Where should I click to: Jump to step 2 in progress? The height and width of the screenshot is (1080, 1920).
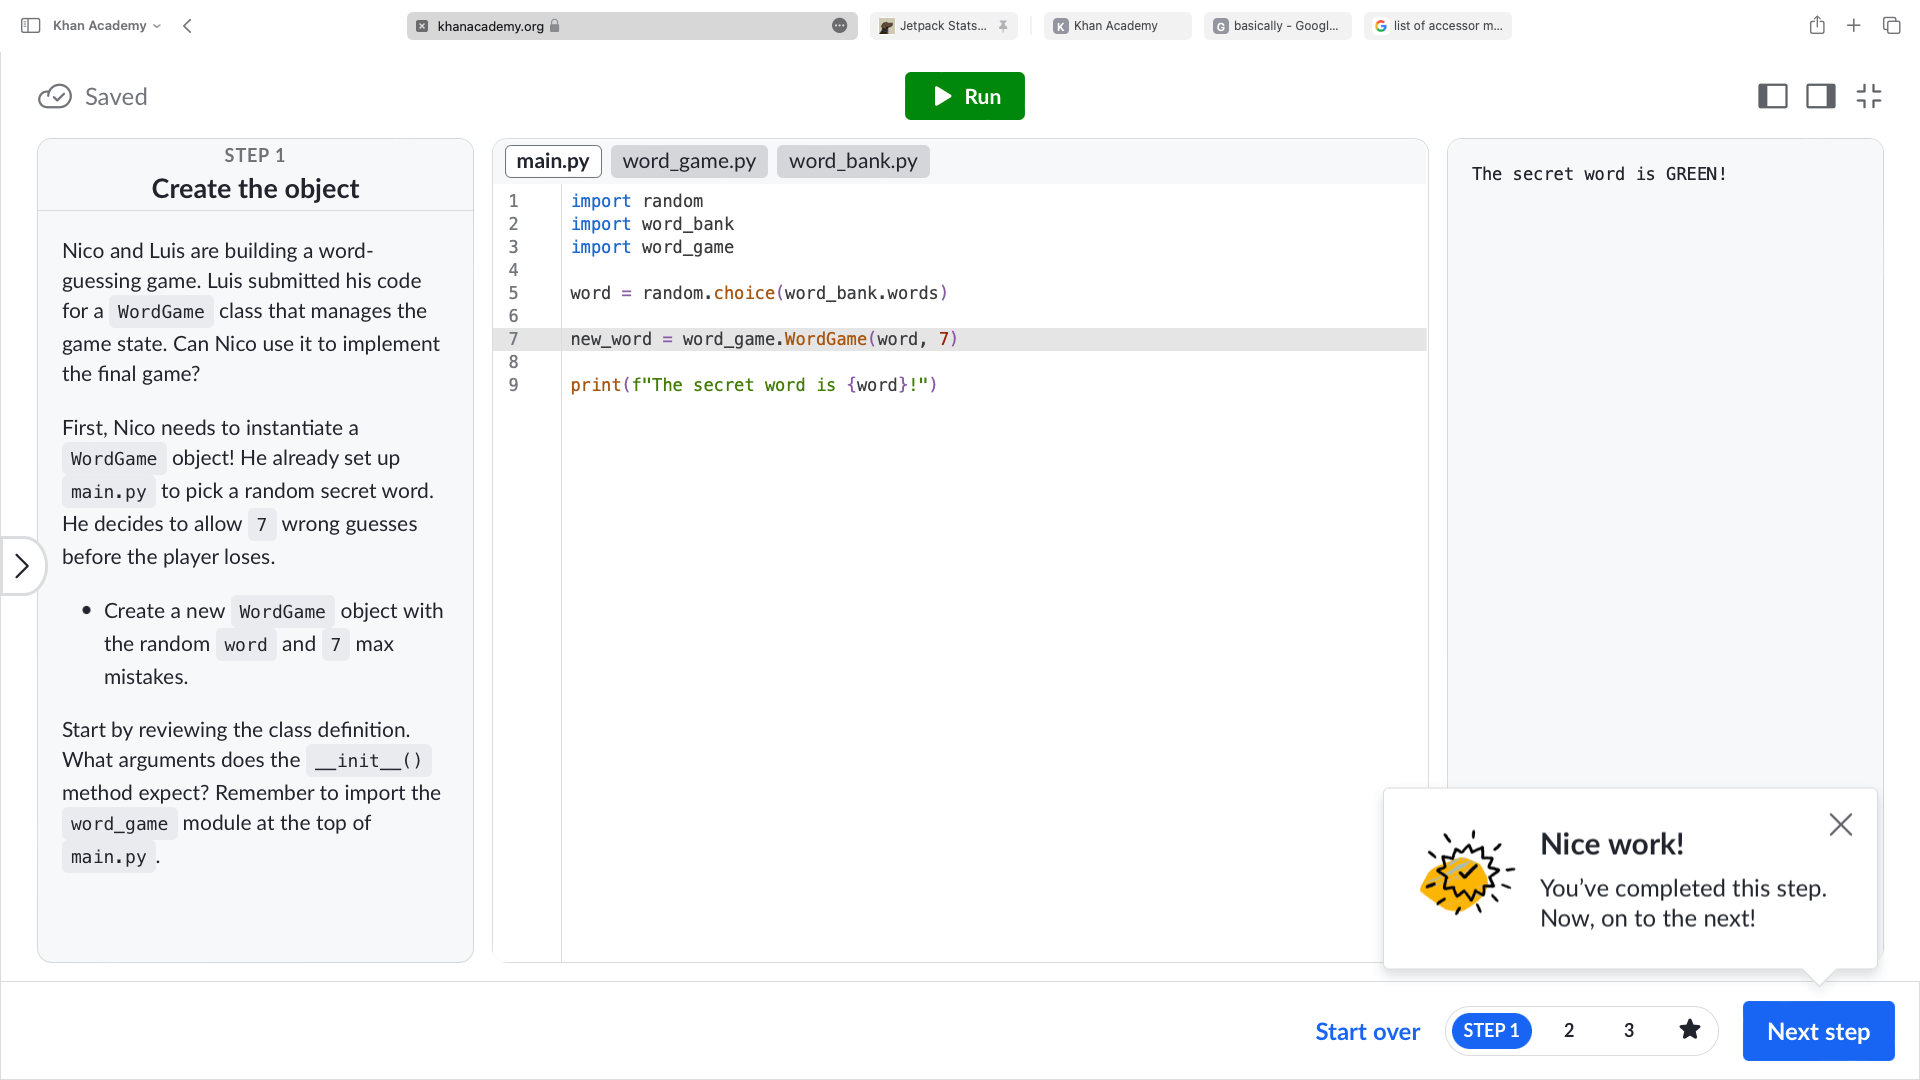[x=1569, y=1030]
